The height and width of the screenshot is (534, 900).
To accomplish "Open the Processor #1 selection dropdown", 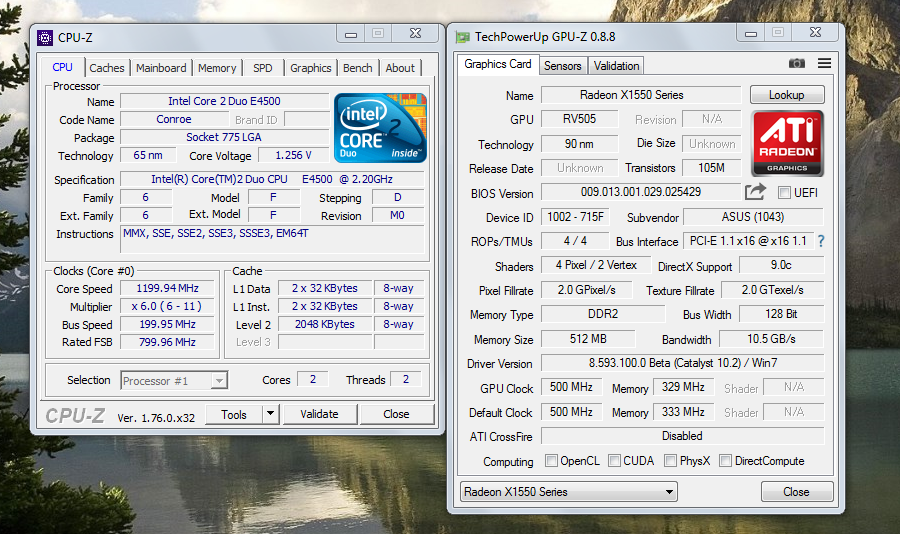I will [174, 380].
